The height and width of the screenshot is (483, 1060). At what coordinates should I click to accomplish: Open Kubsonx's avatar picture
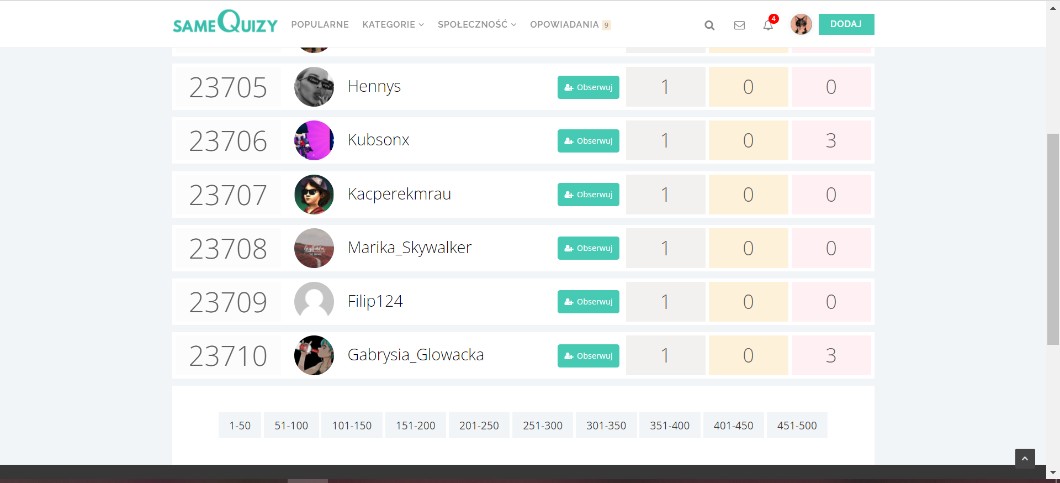click(x=314, y=140)
